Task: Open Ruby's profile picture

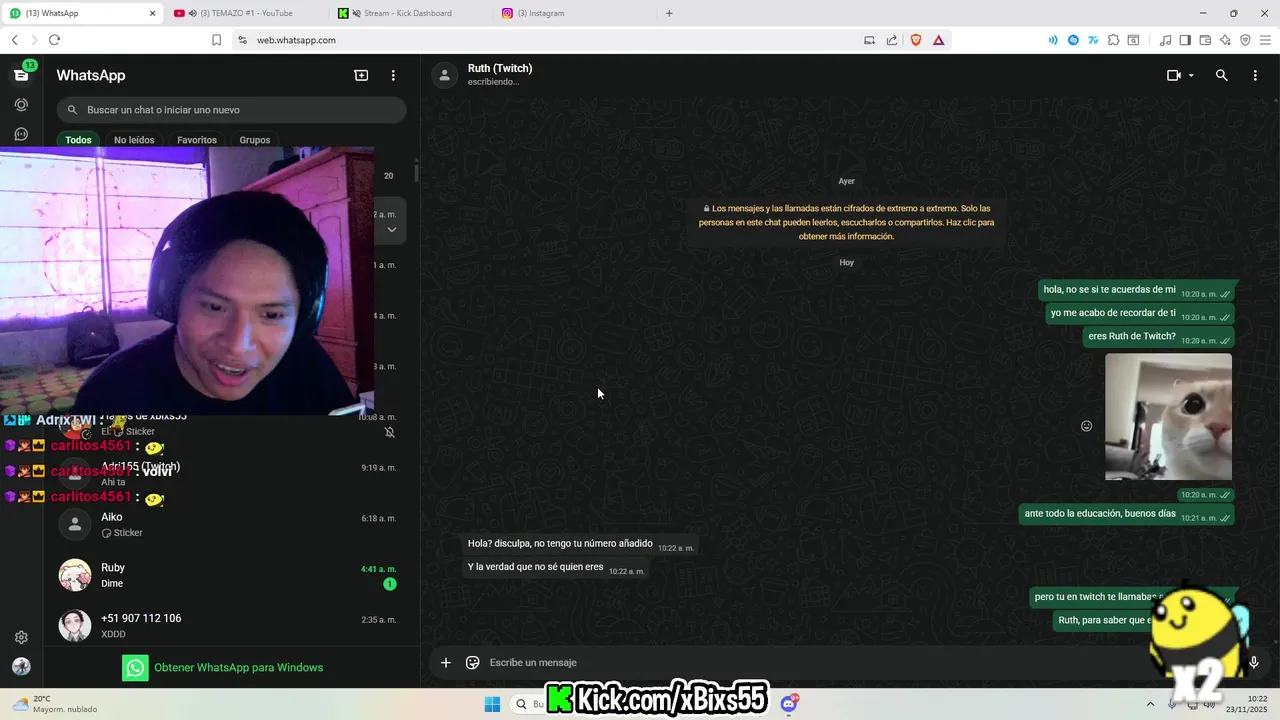Action: pyautogui.click(x=75, y=575)
